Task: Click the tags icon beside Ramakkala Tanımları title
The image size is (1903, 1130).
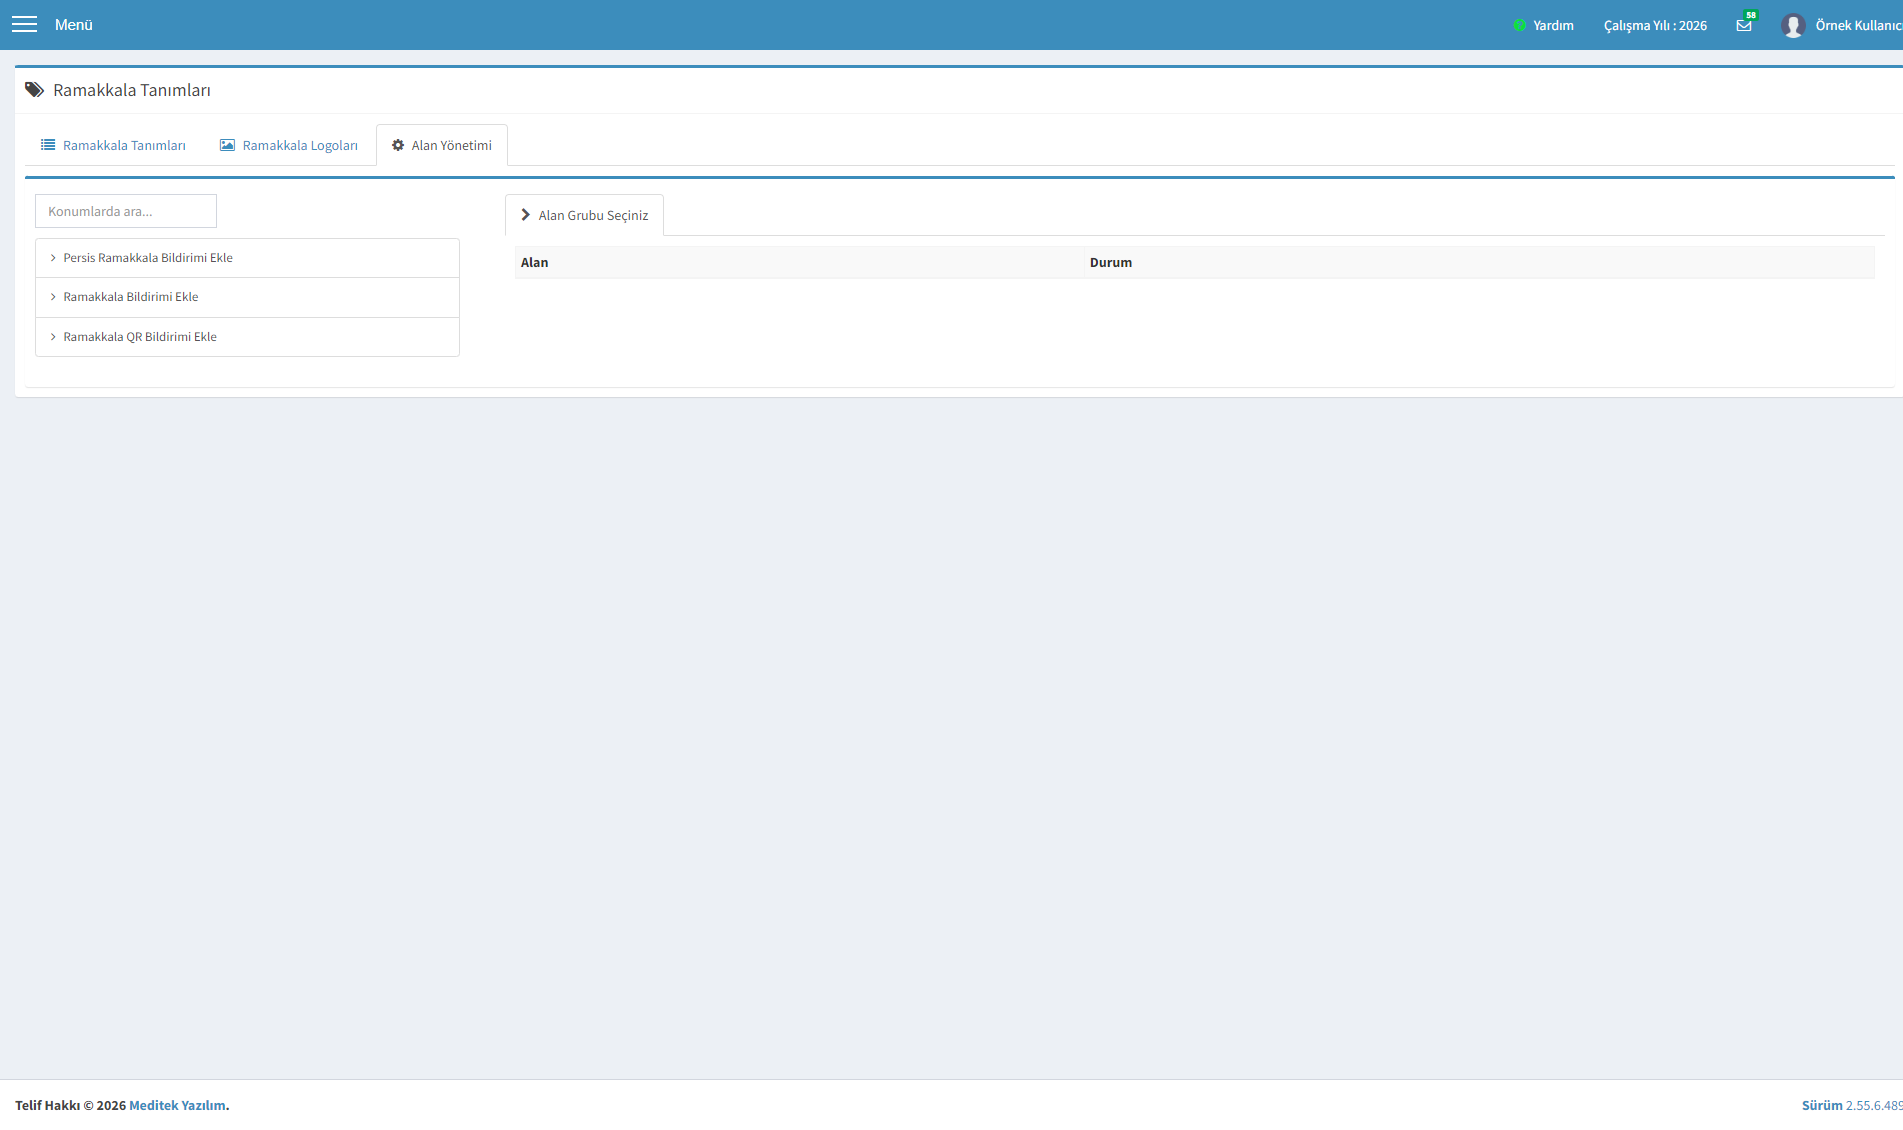Action: click(x=34, y=90)
